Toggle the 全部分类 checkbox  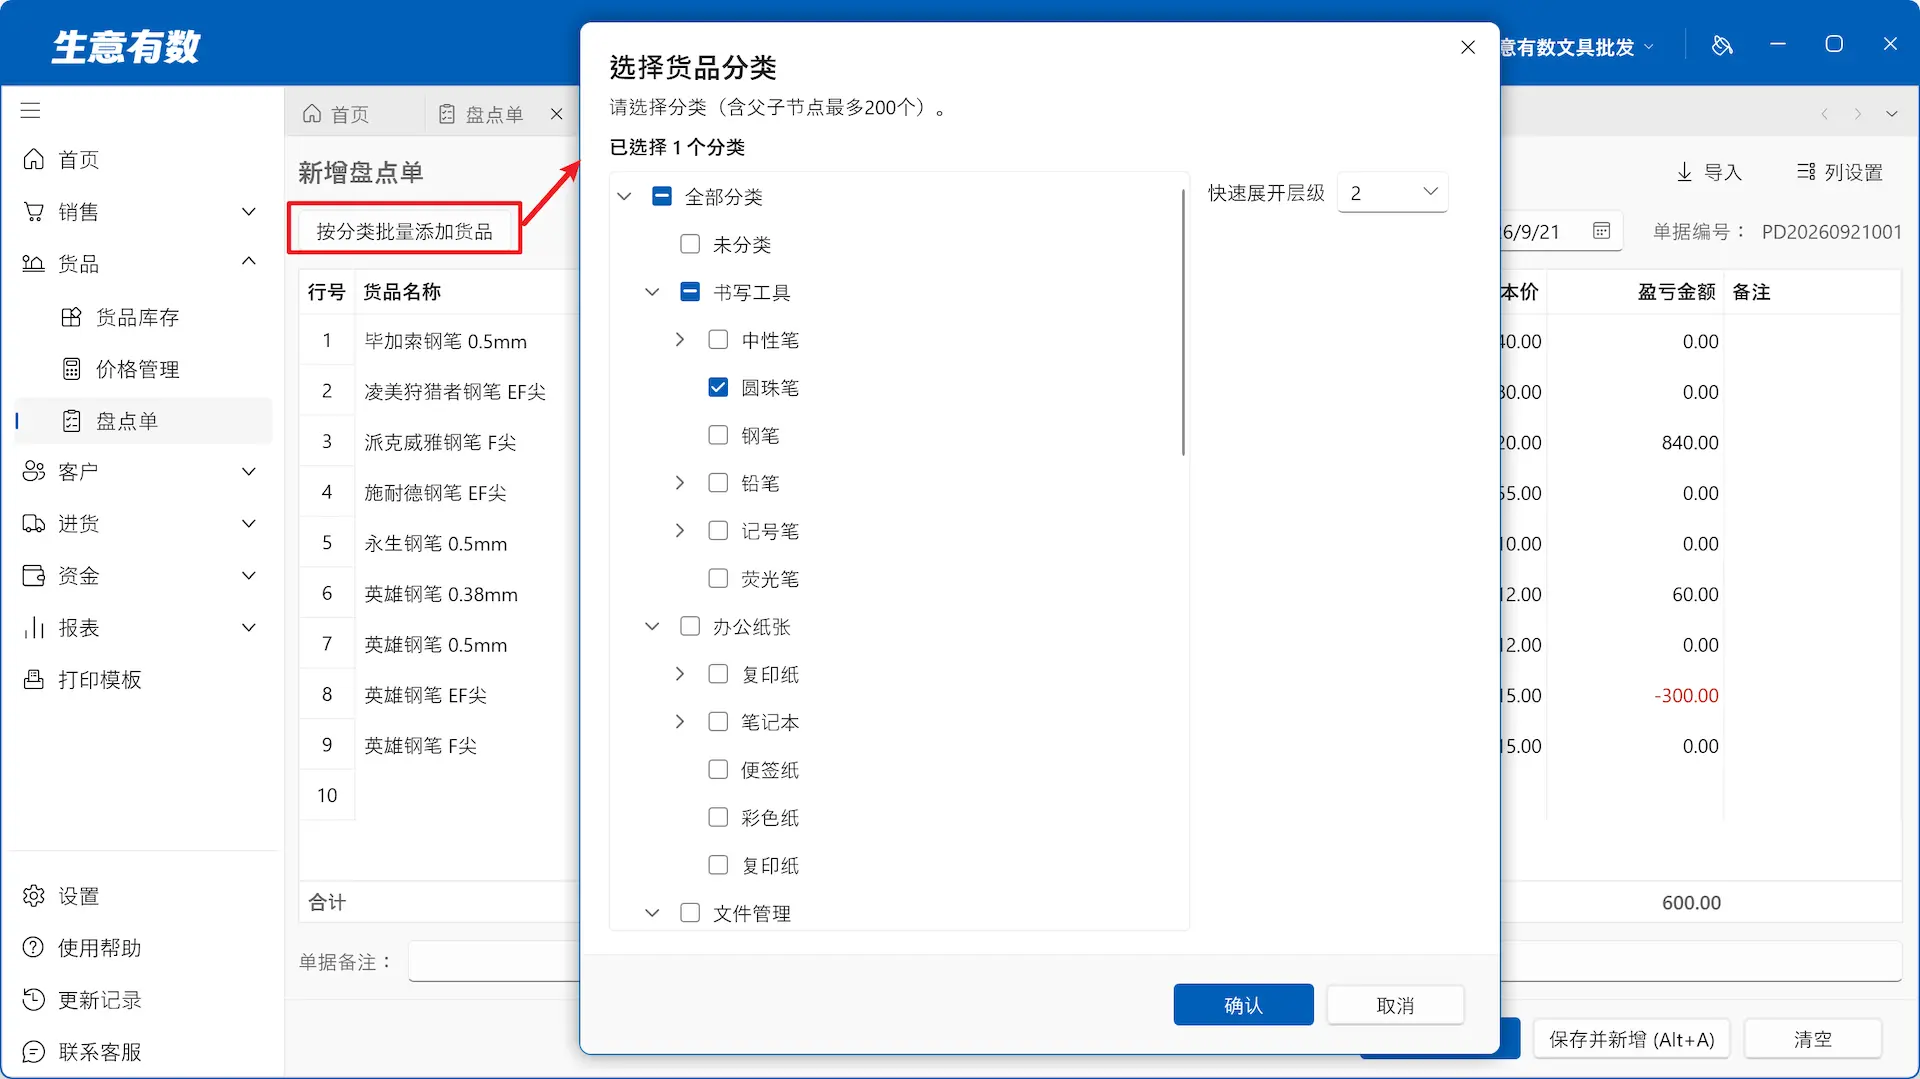coord(661,196)
